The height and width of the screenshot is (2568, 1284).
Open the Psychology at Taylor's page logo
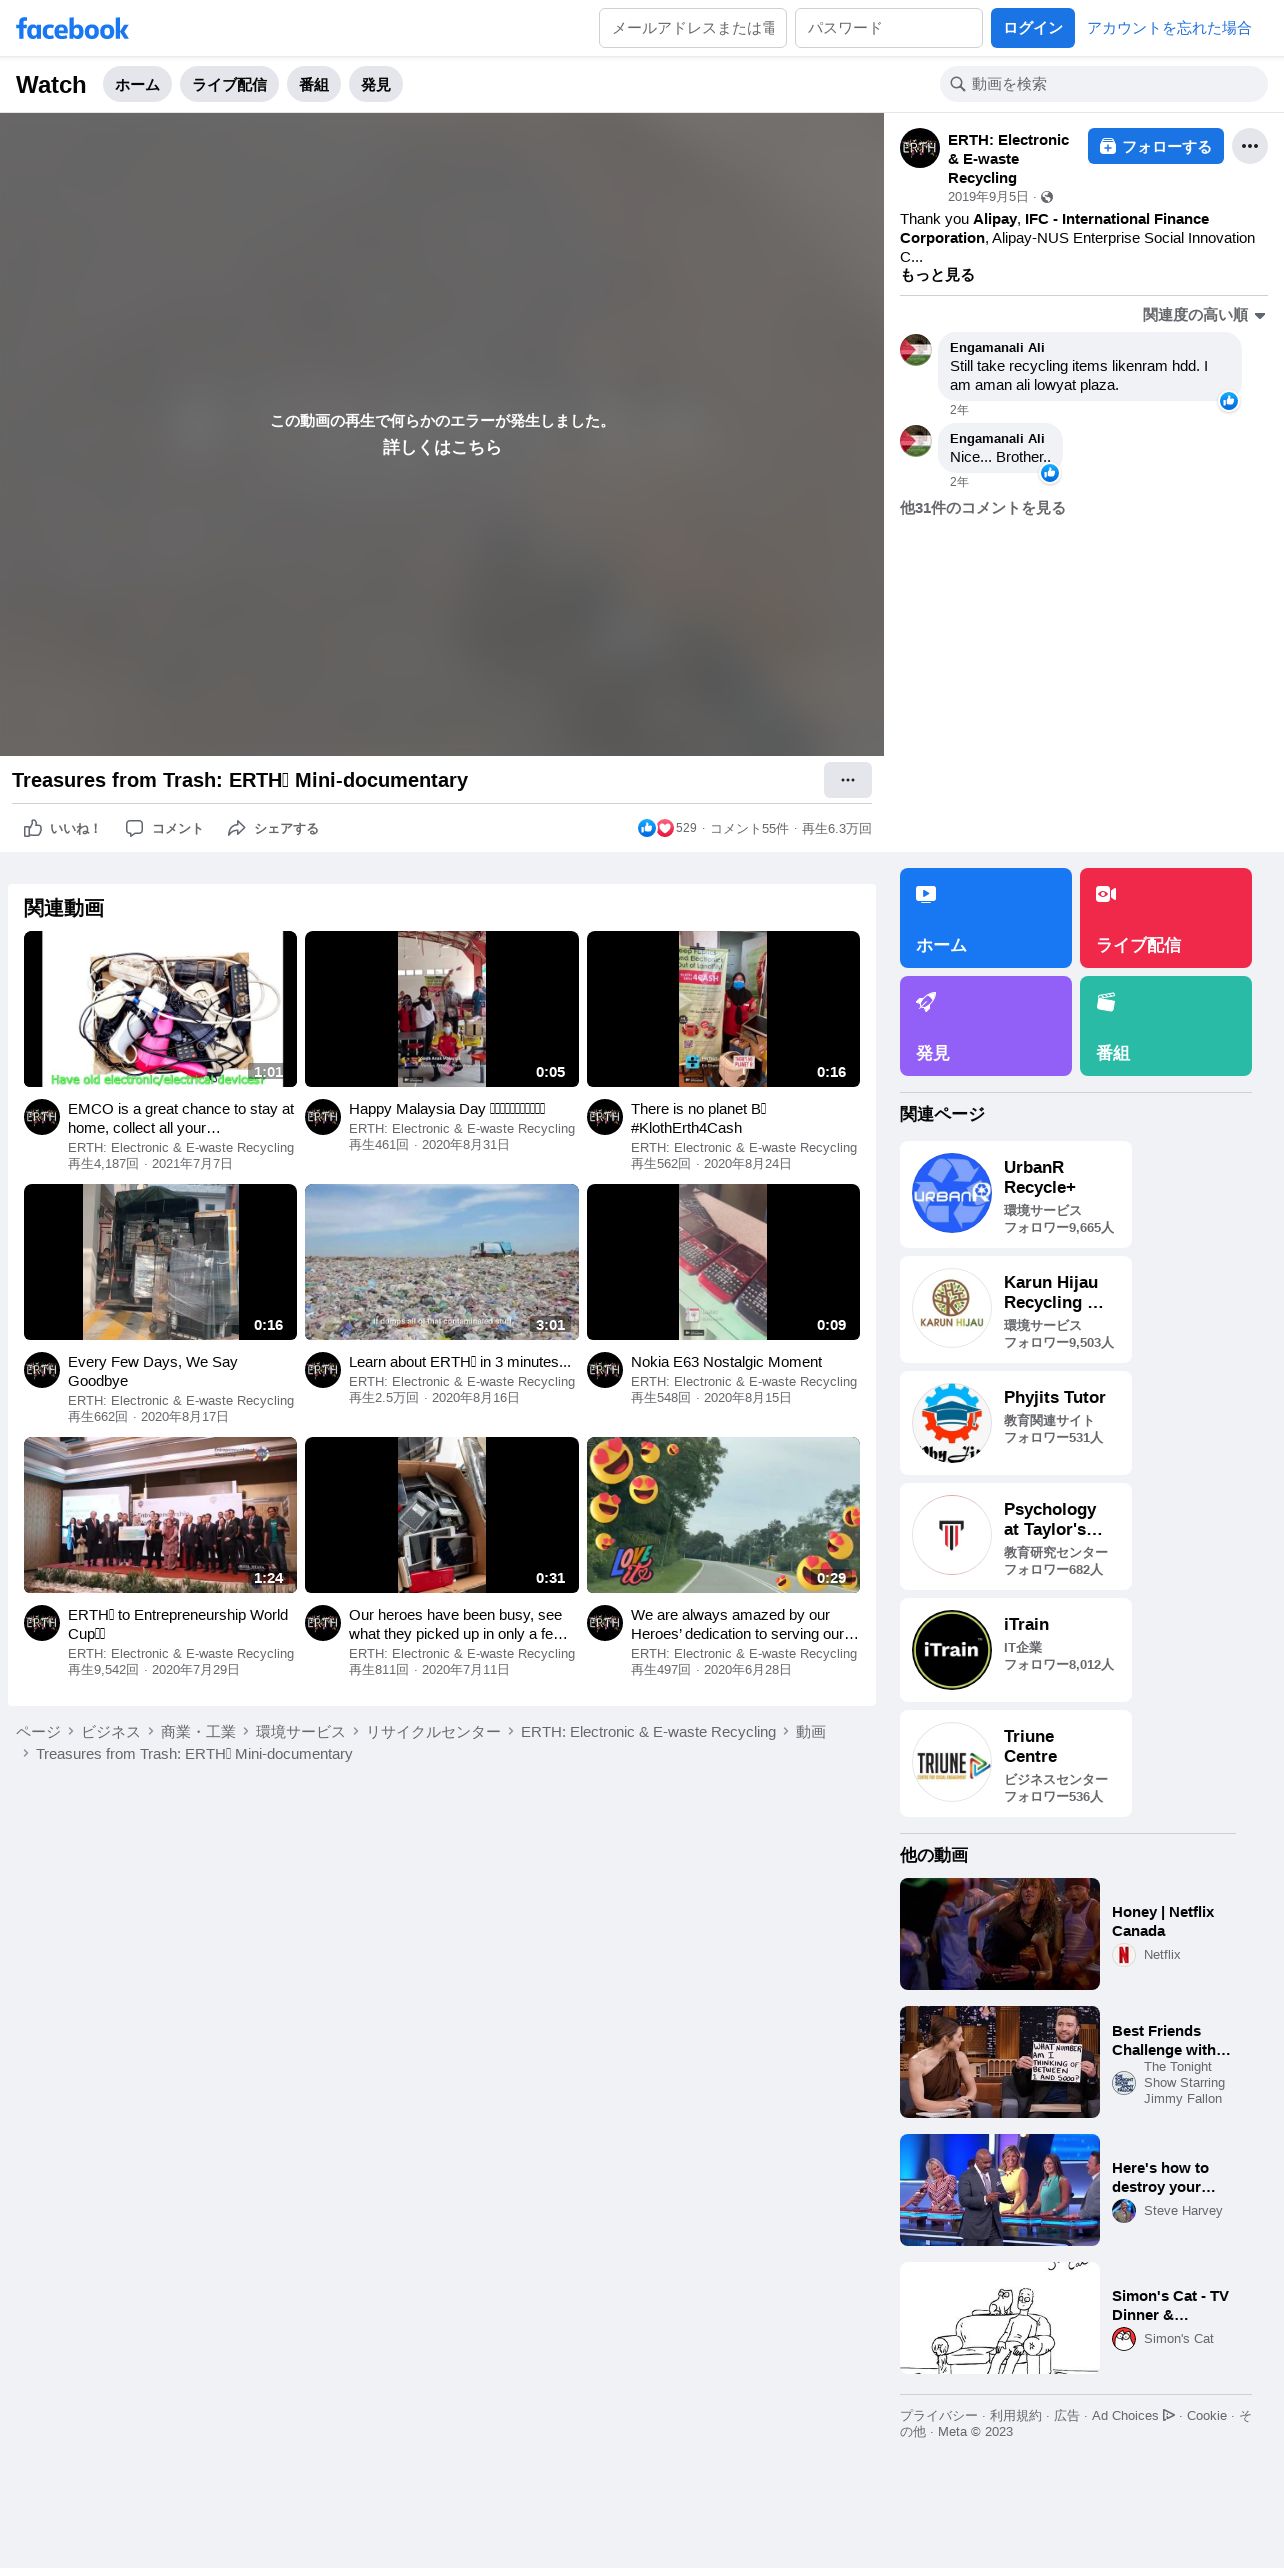coord(951,1535)
